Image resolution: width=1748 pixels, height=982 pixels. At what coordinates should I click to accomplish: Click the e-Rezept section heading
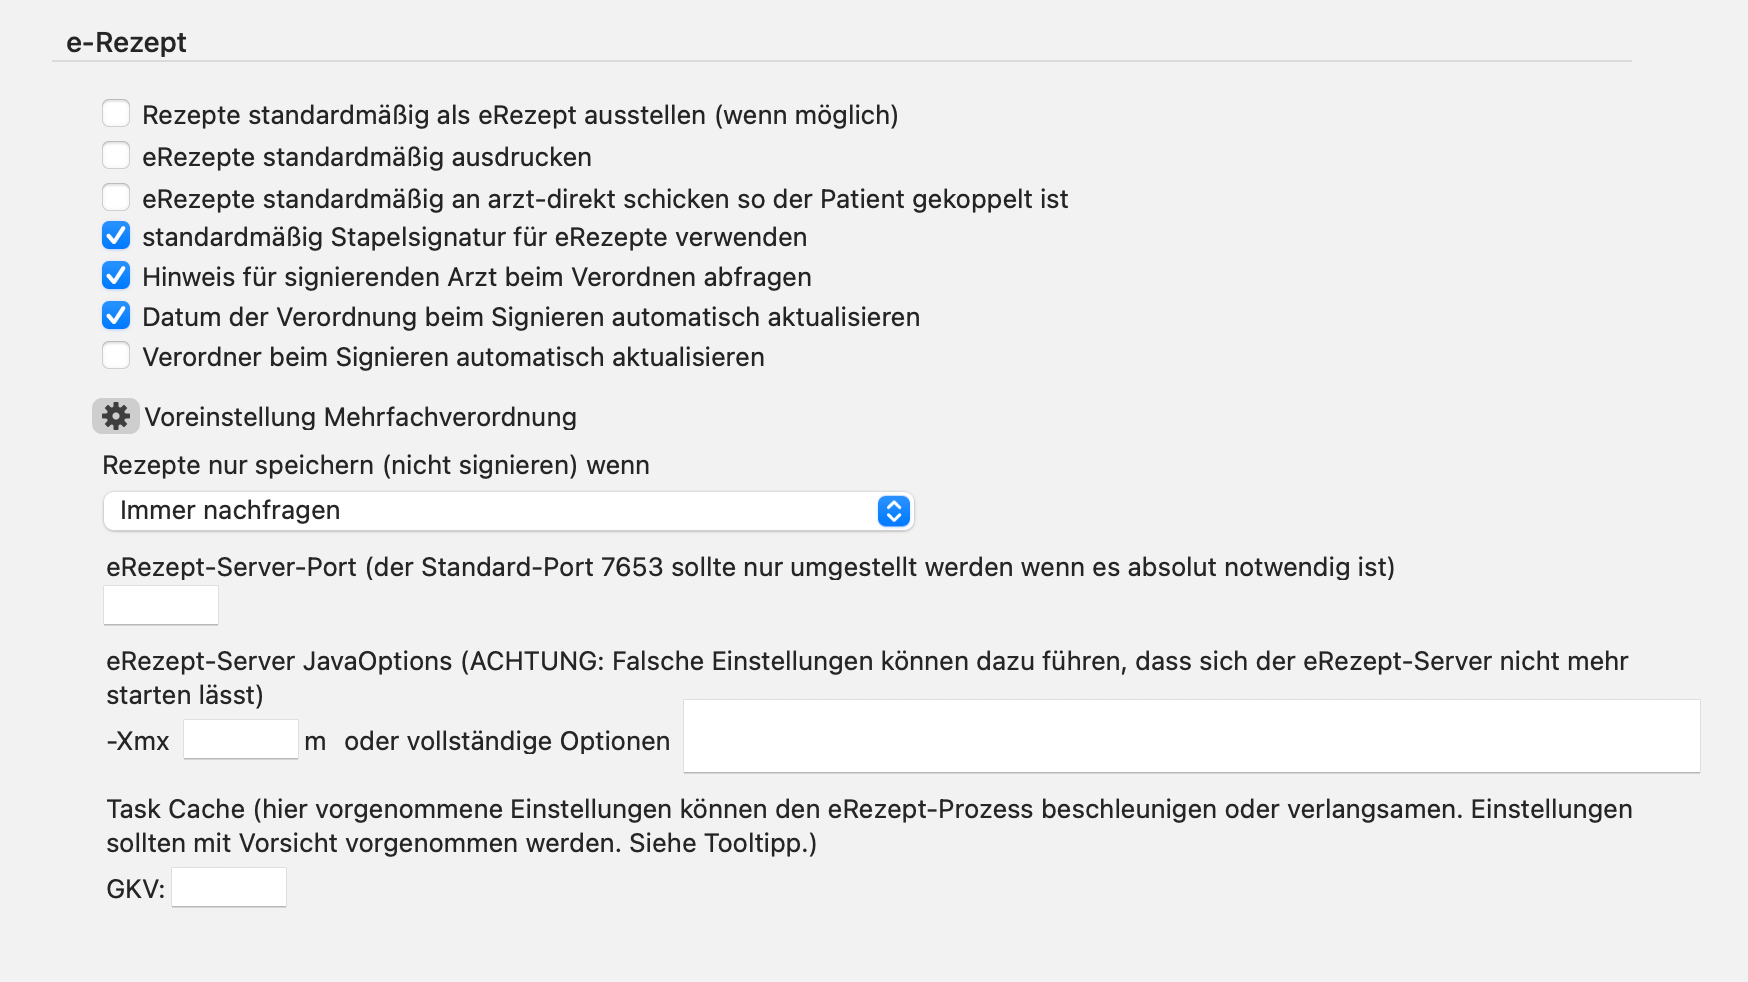[126, 42]
